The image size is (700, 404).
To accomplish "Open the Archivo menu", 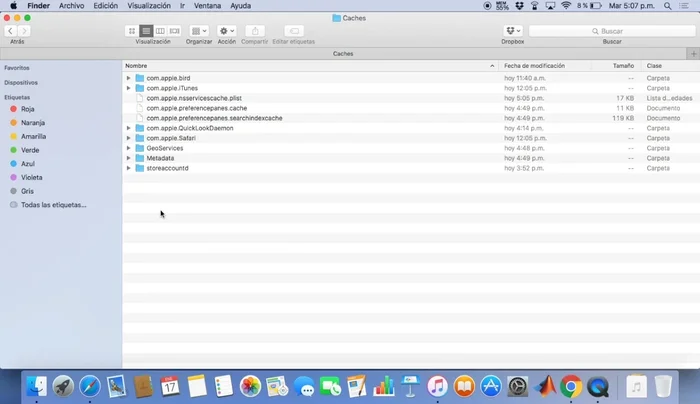I will pos(72,6).
